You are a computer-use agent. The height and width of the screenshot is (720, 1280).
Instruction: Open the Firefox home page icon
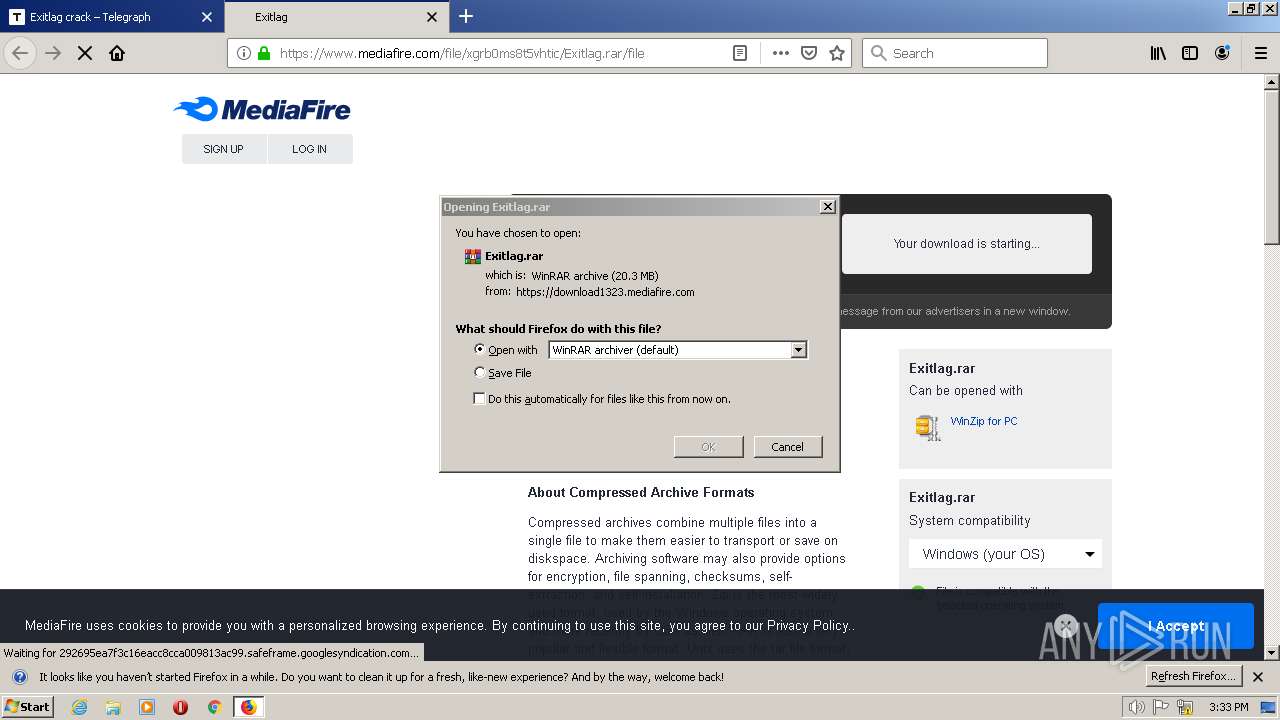point(117,53)
